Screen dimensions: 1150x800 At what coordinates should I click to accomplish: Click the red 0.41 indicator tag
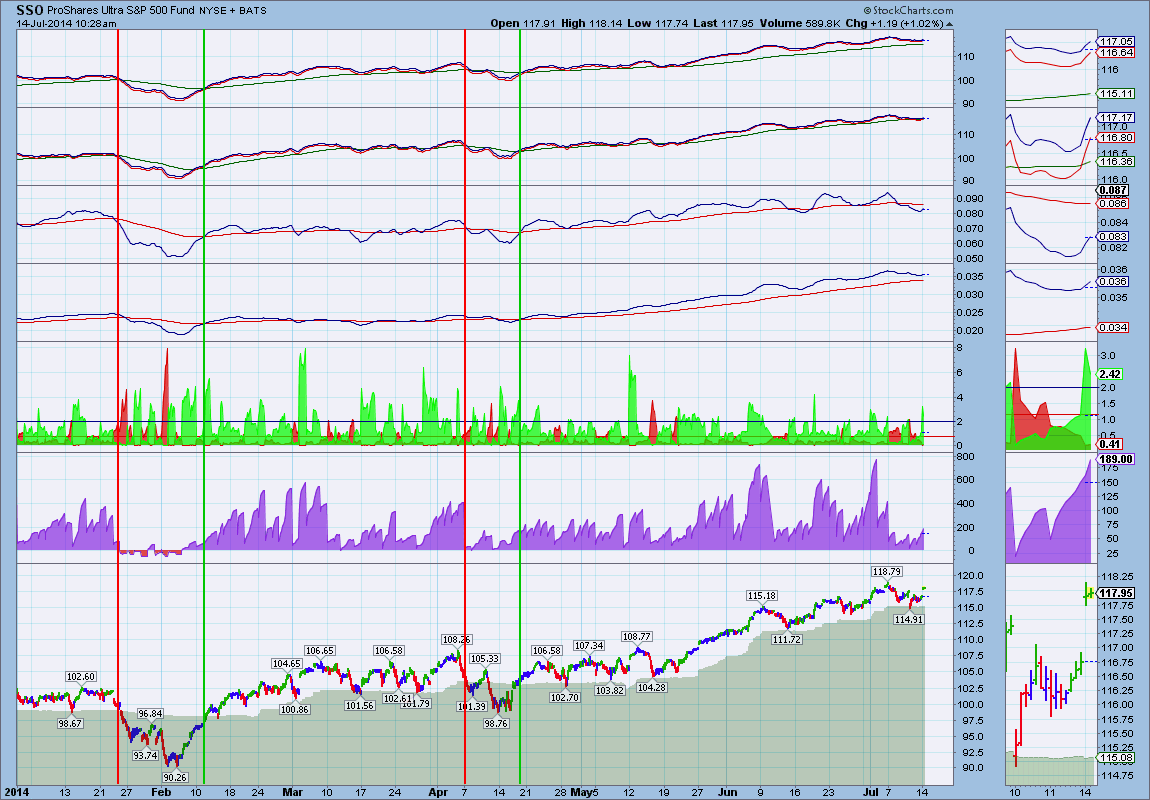(1111, 444)
